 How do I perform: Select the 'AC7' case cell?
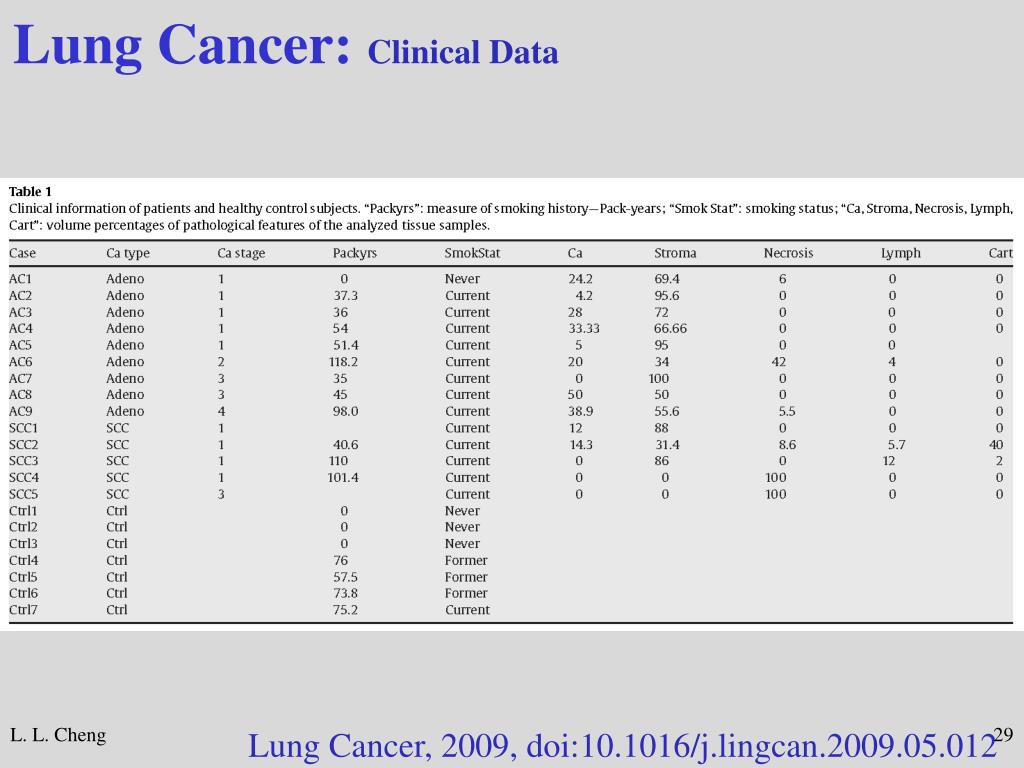click(20, 379)
